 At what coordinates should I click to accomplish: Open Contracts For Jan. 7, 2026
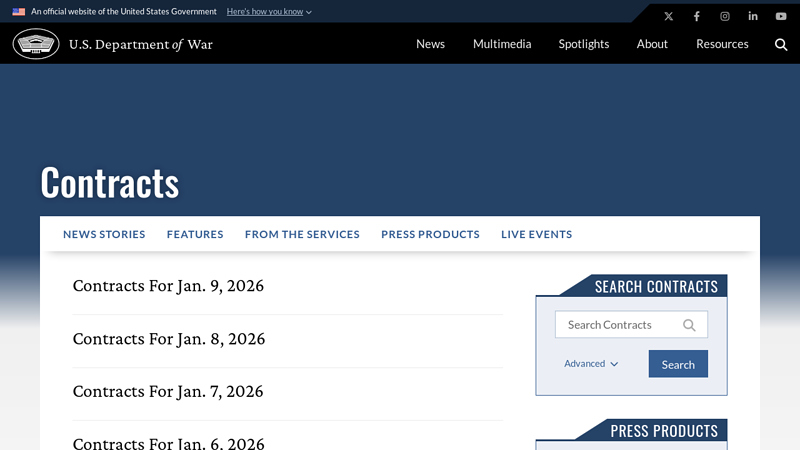[168, 391]
